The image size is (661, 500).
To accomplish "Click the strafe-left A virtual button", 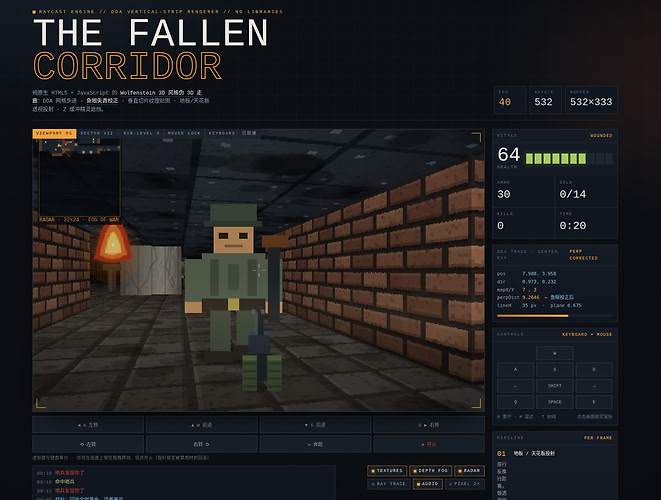I will point(88,425).
